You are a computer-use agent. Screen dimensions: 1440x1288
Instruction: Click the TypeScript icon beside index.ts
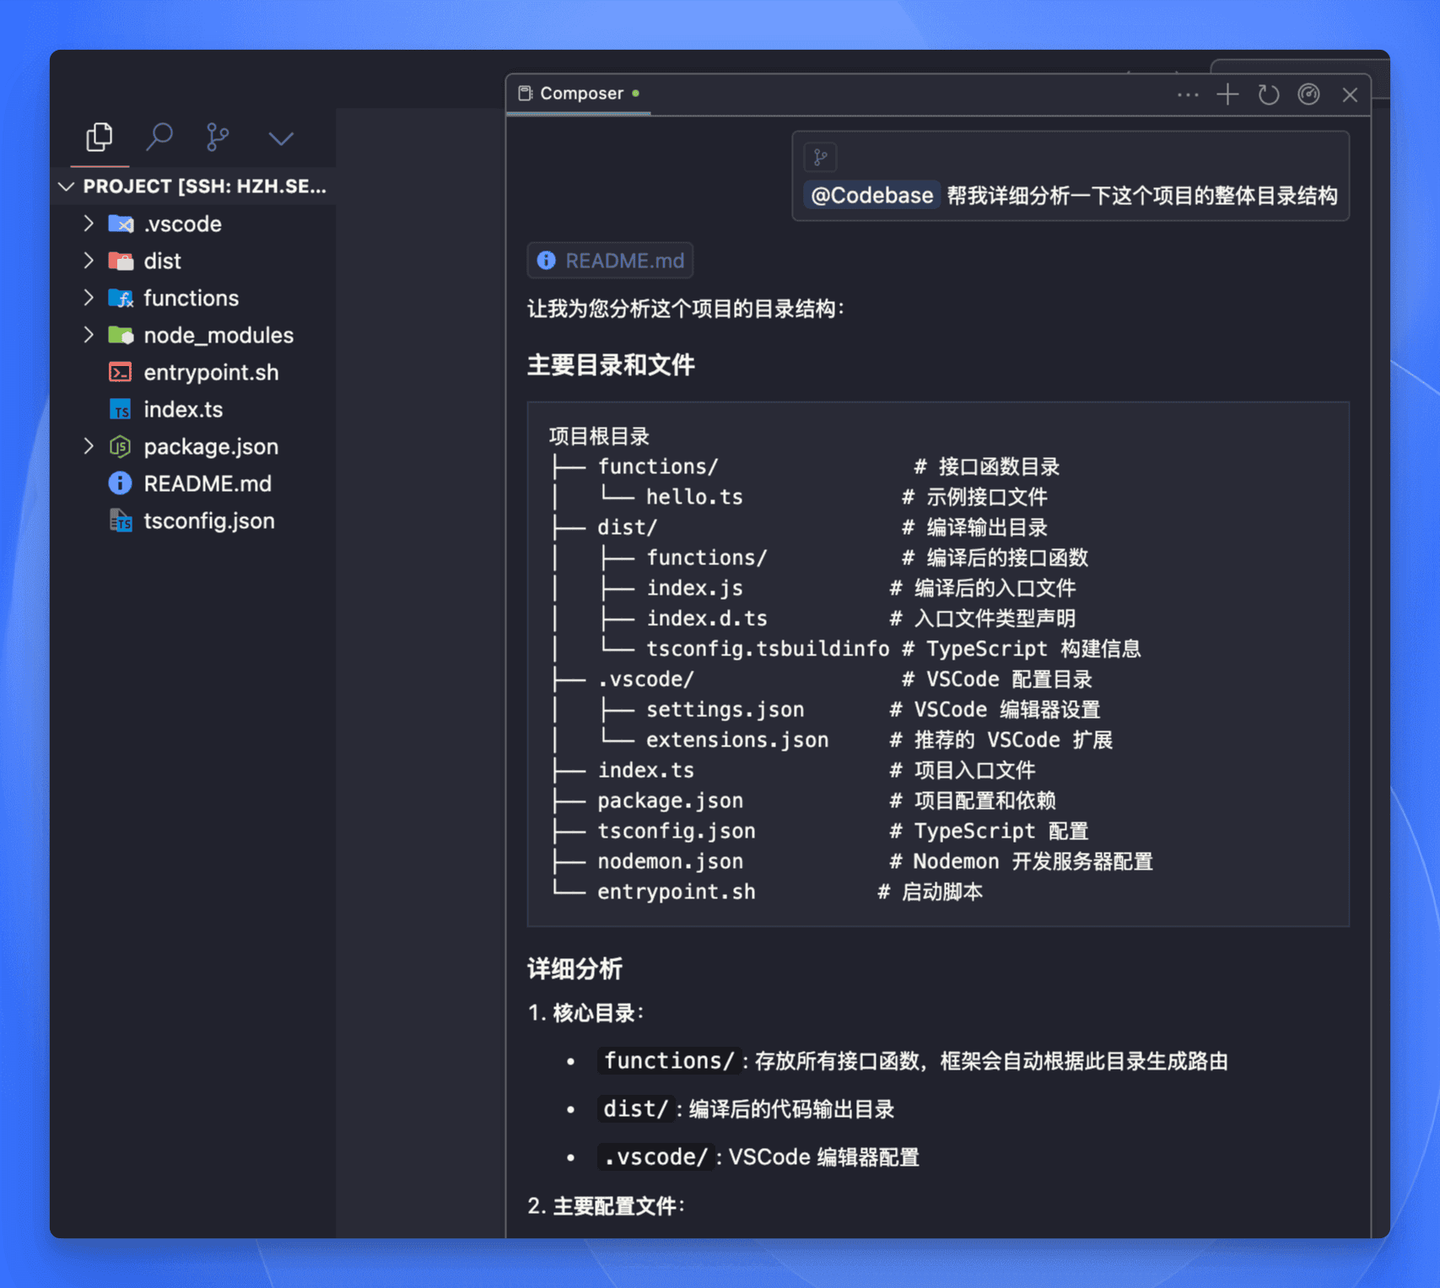click(120, 409)
